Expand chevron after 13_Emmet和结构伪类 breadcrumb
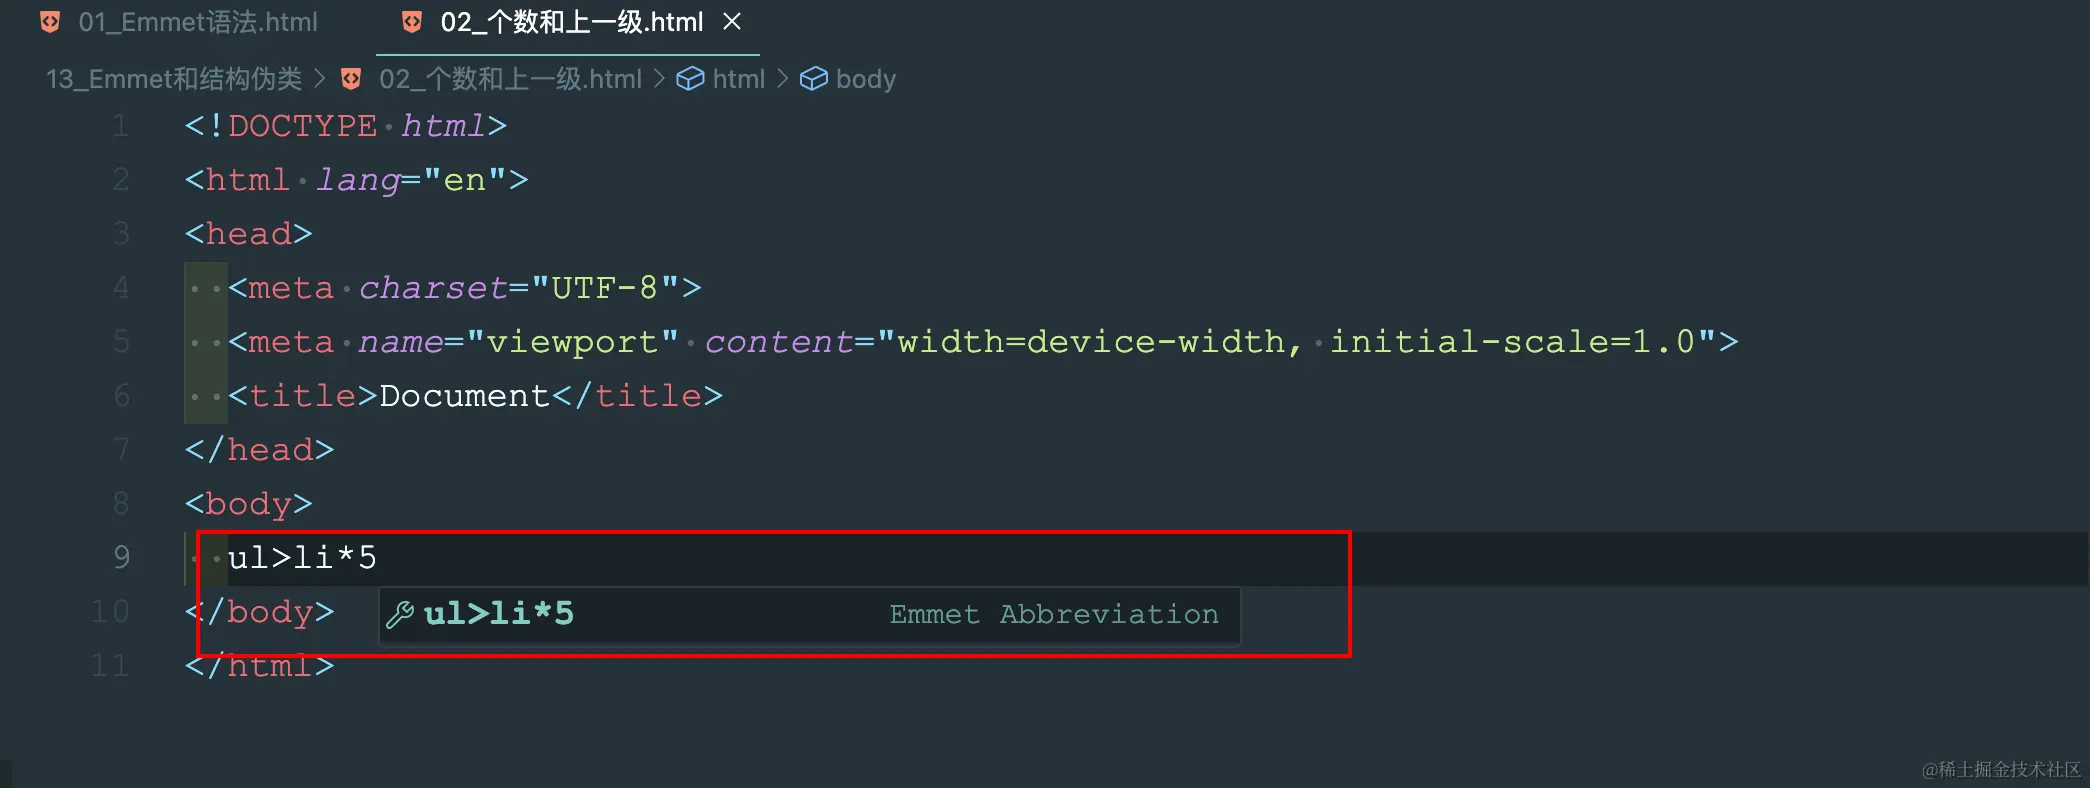 [x=320, y=78]
